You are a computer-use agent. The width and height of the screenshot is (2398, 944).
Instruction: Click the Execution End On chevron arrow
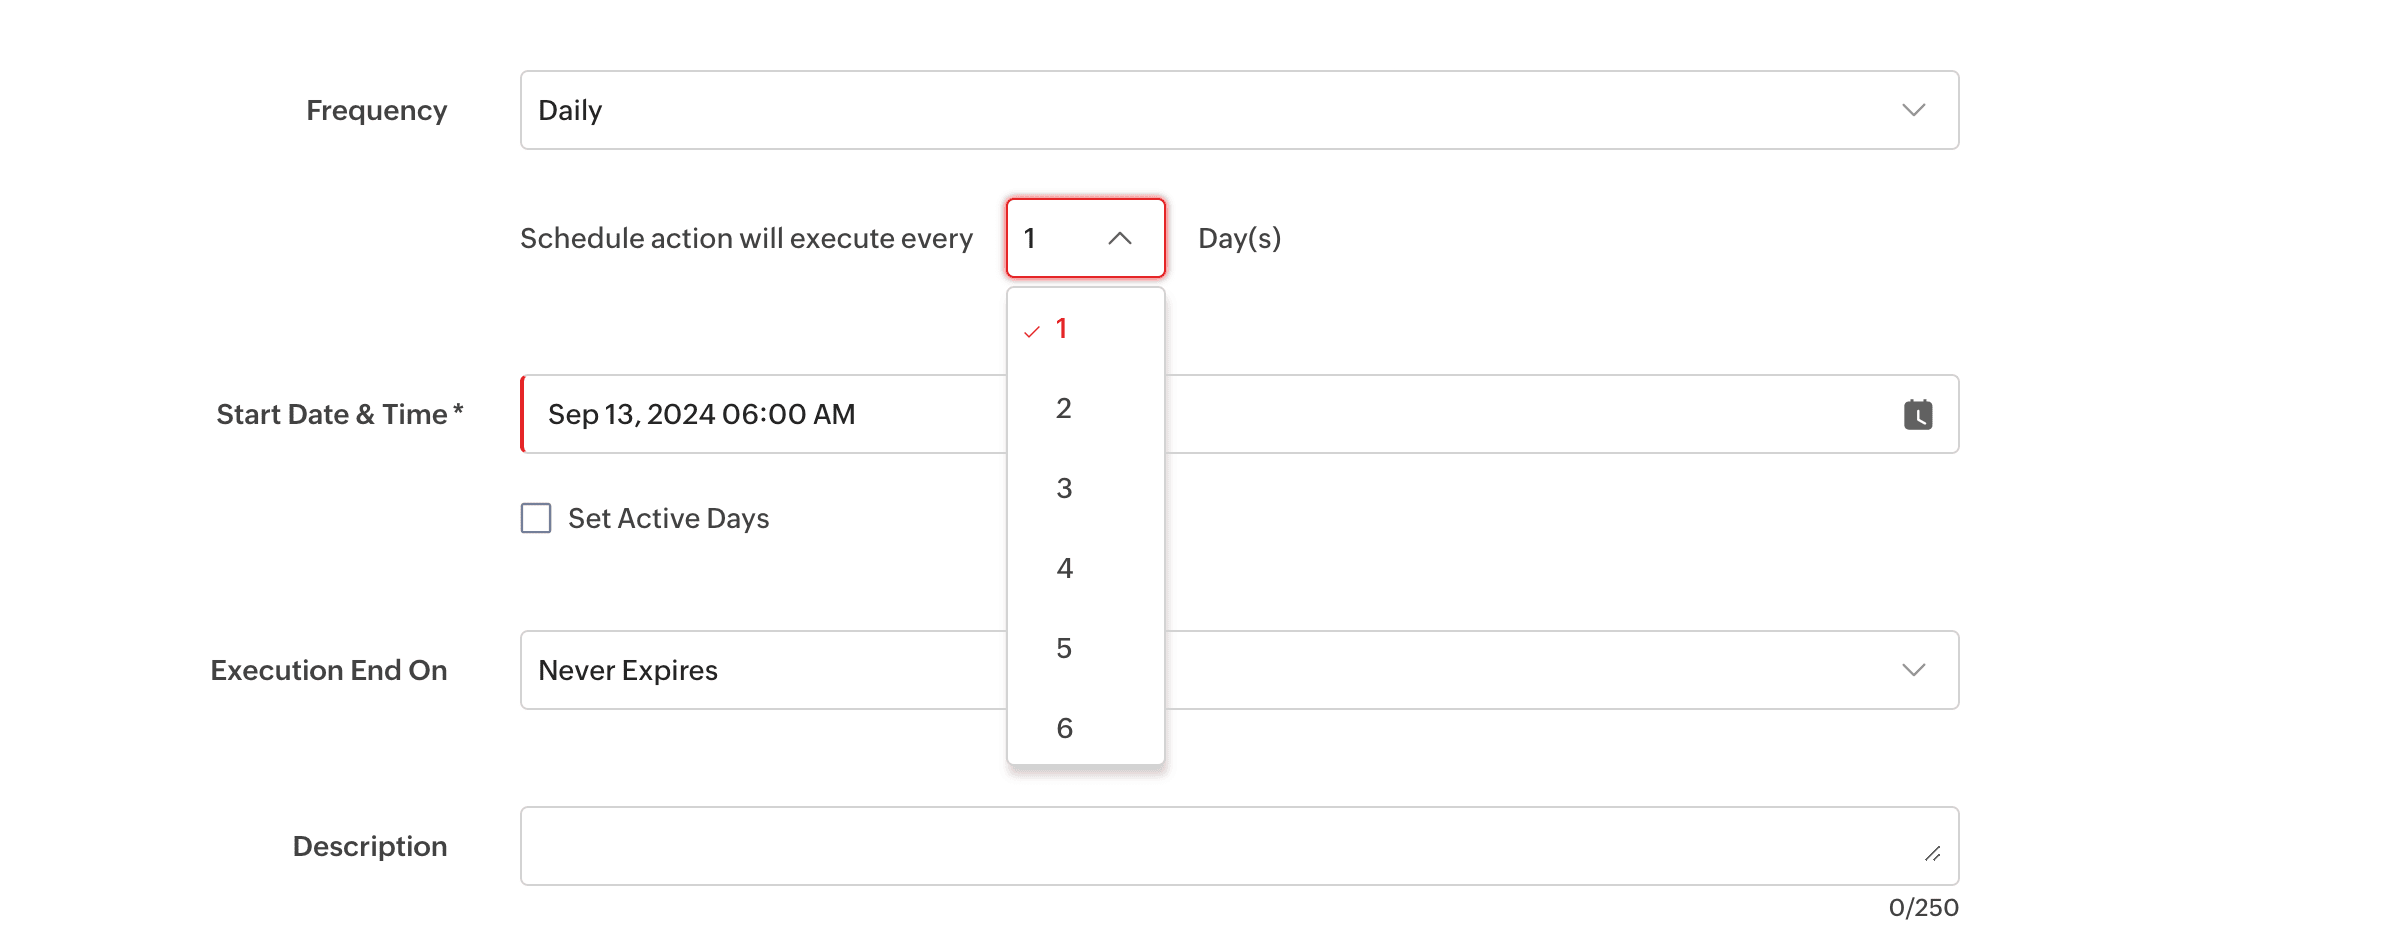(1913, 670)
